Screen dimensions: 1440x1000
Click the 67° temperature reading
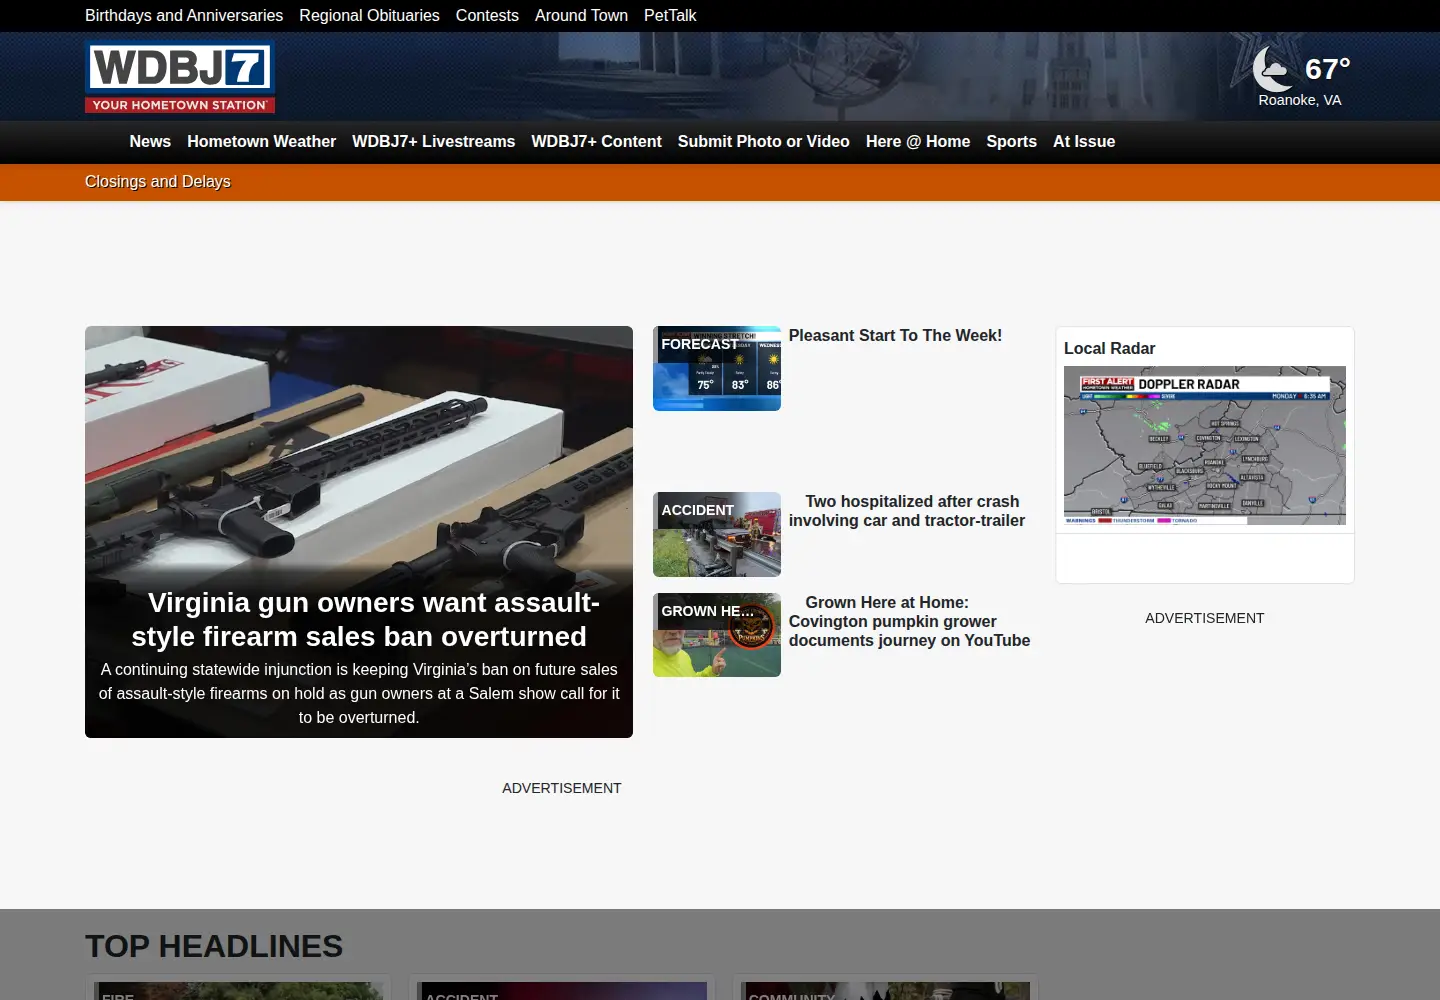click(1328, 69)
